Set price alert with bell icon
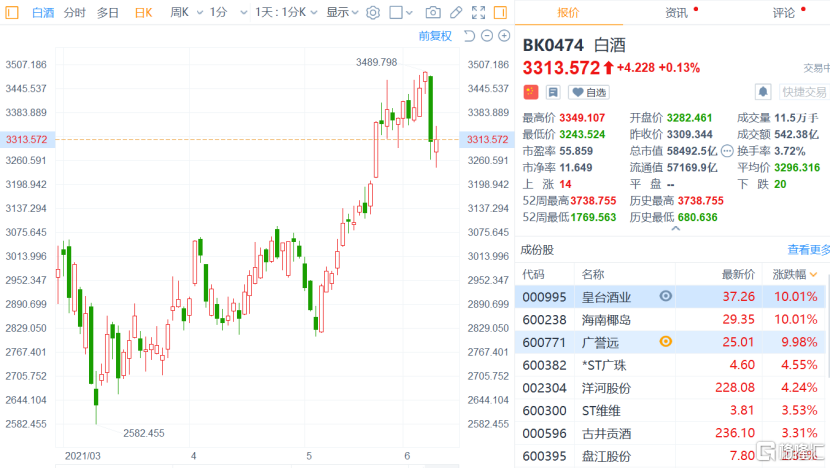The width and height of the screenshot is (831, 468). (x=763, y=92)
